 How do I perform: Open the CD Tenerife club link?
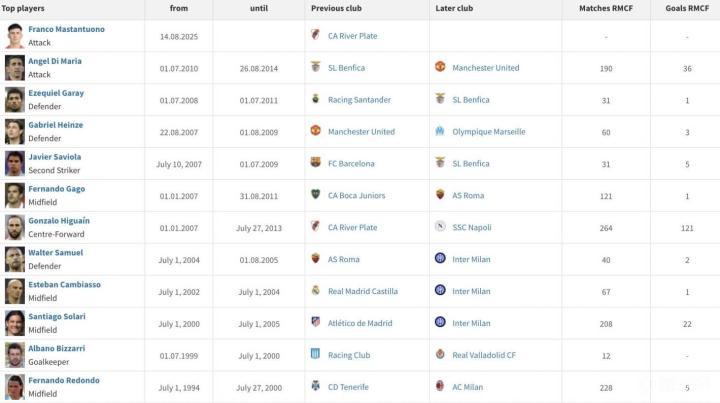[348, 387]
